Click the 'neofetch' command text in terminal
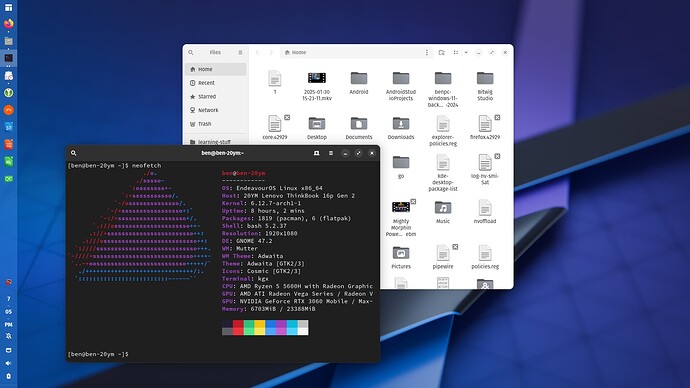Viewport: 690px width, 388px height. point(146,166)
